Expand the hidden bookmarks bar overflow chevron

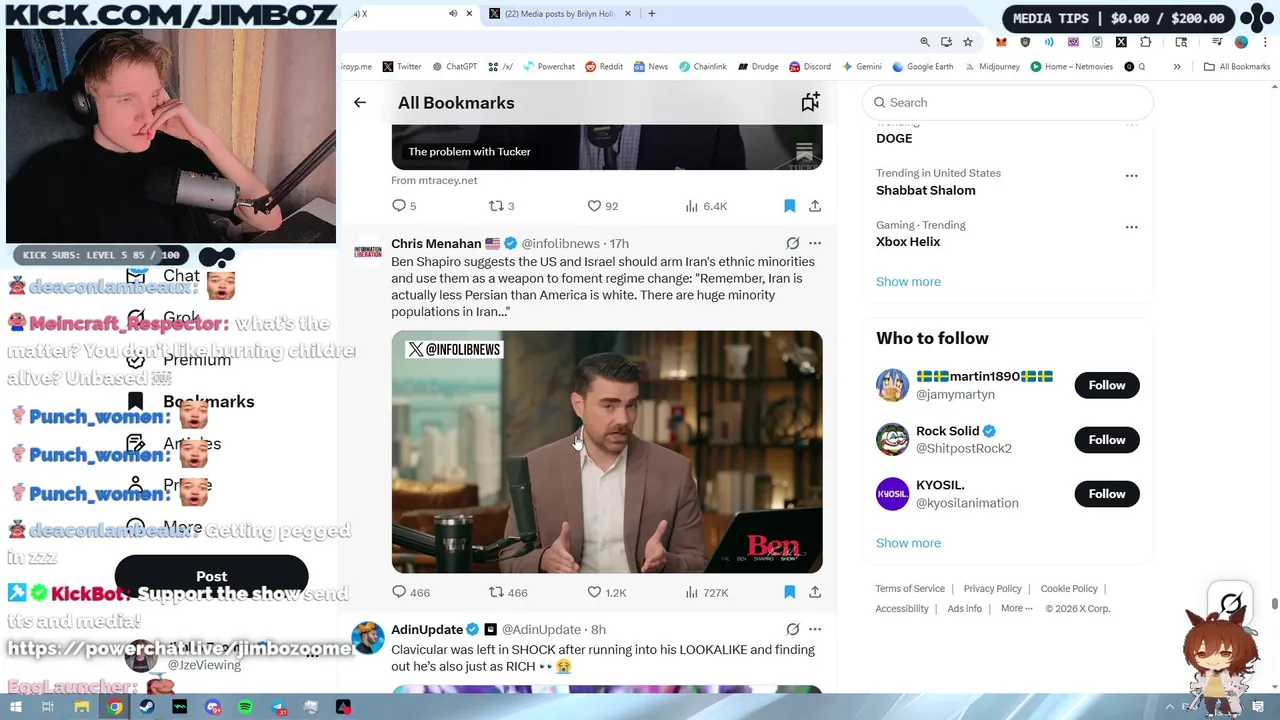point(1177,67)
